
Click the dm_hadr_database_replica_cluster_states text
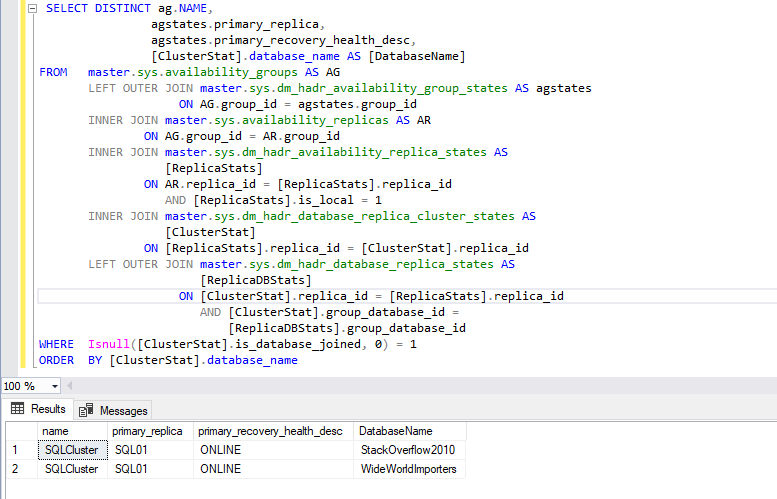click(379, 216)
